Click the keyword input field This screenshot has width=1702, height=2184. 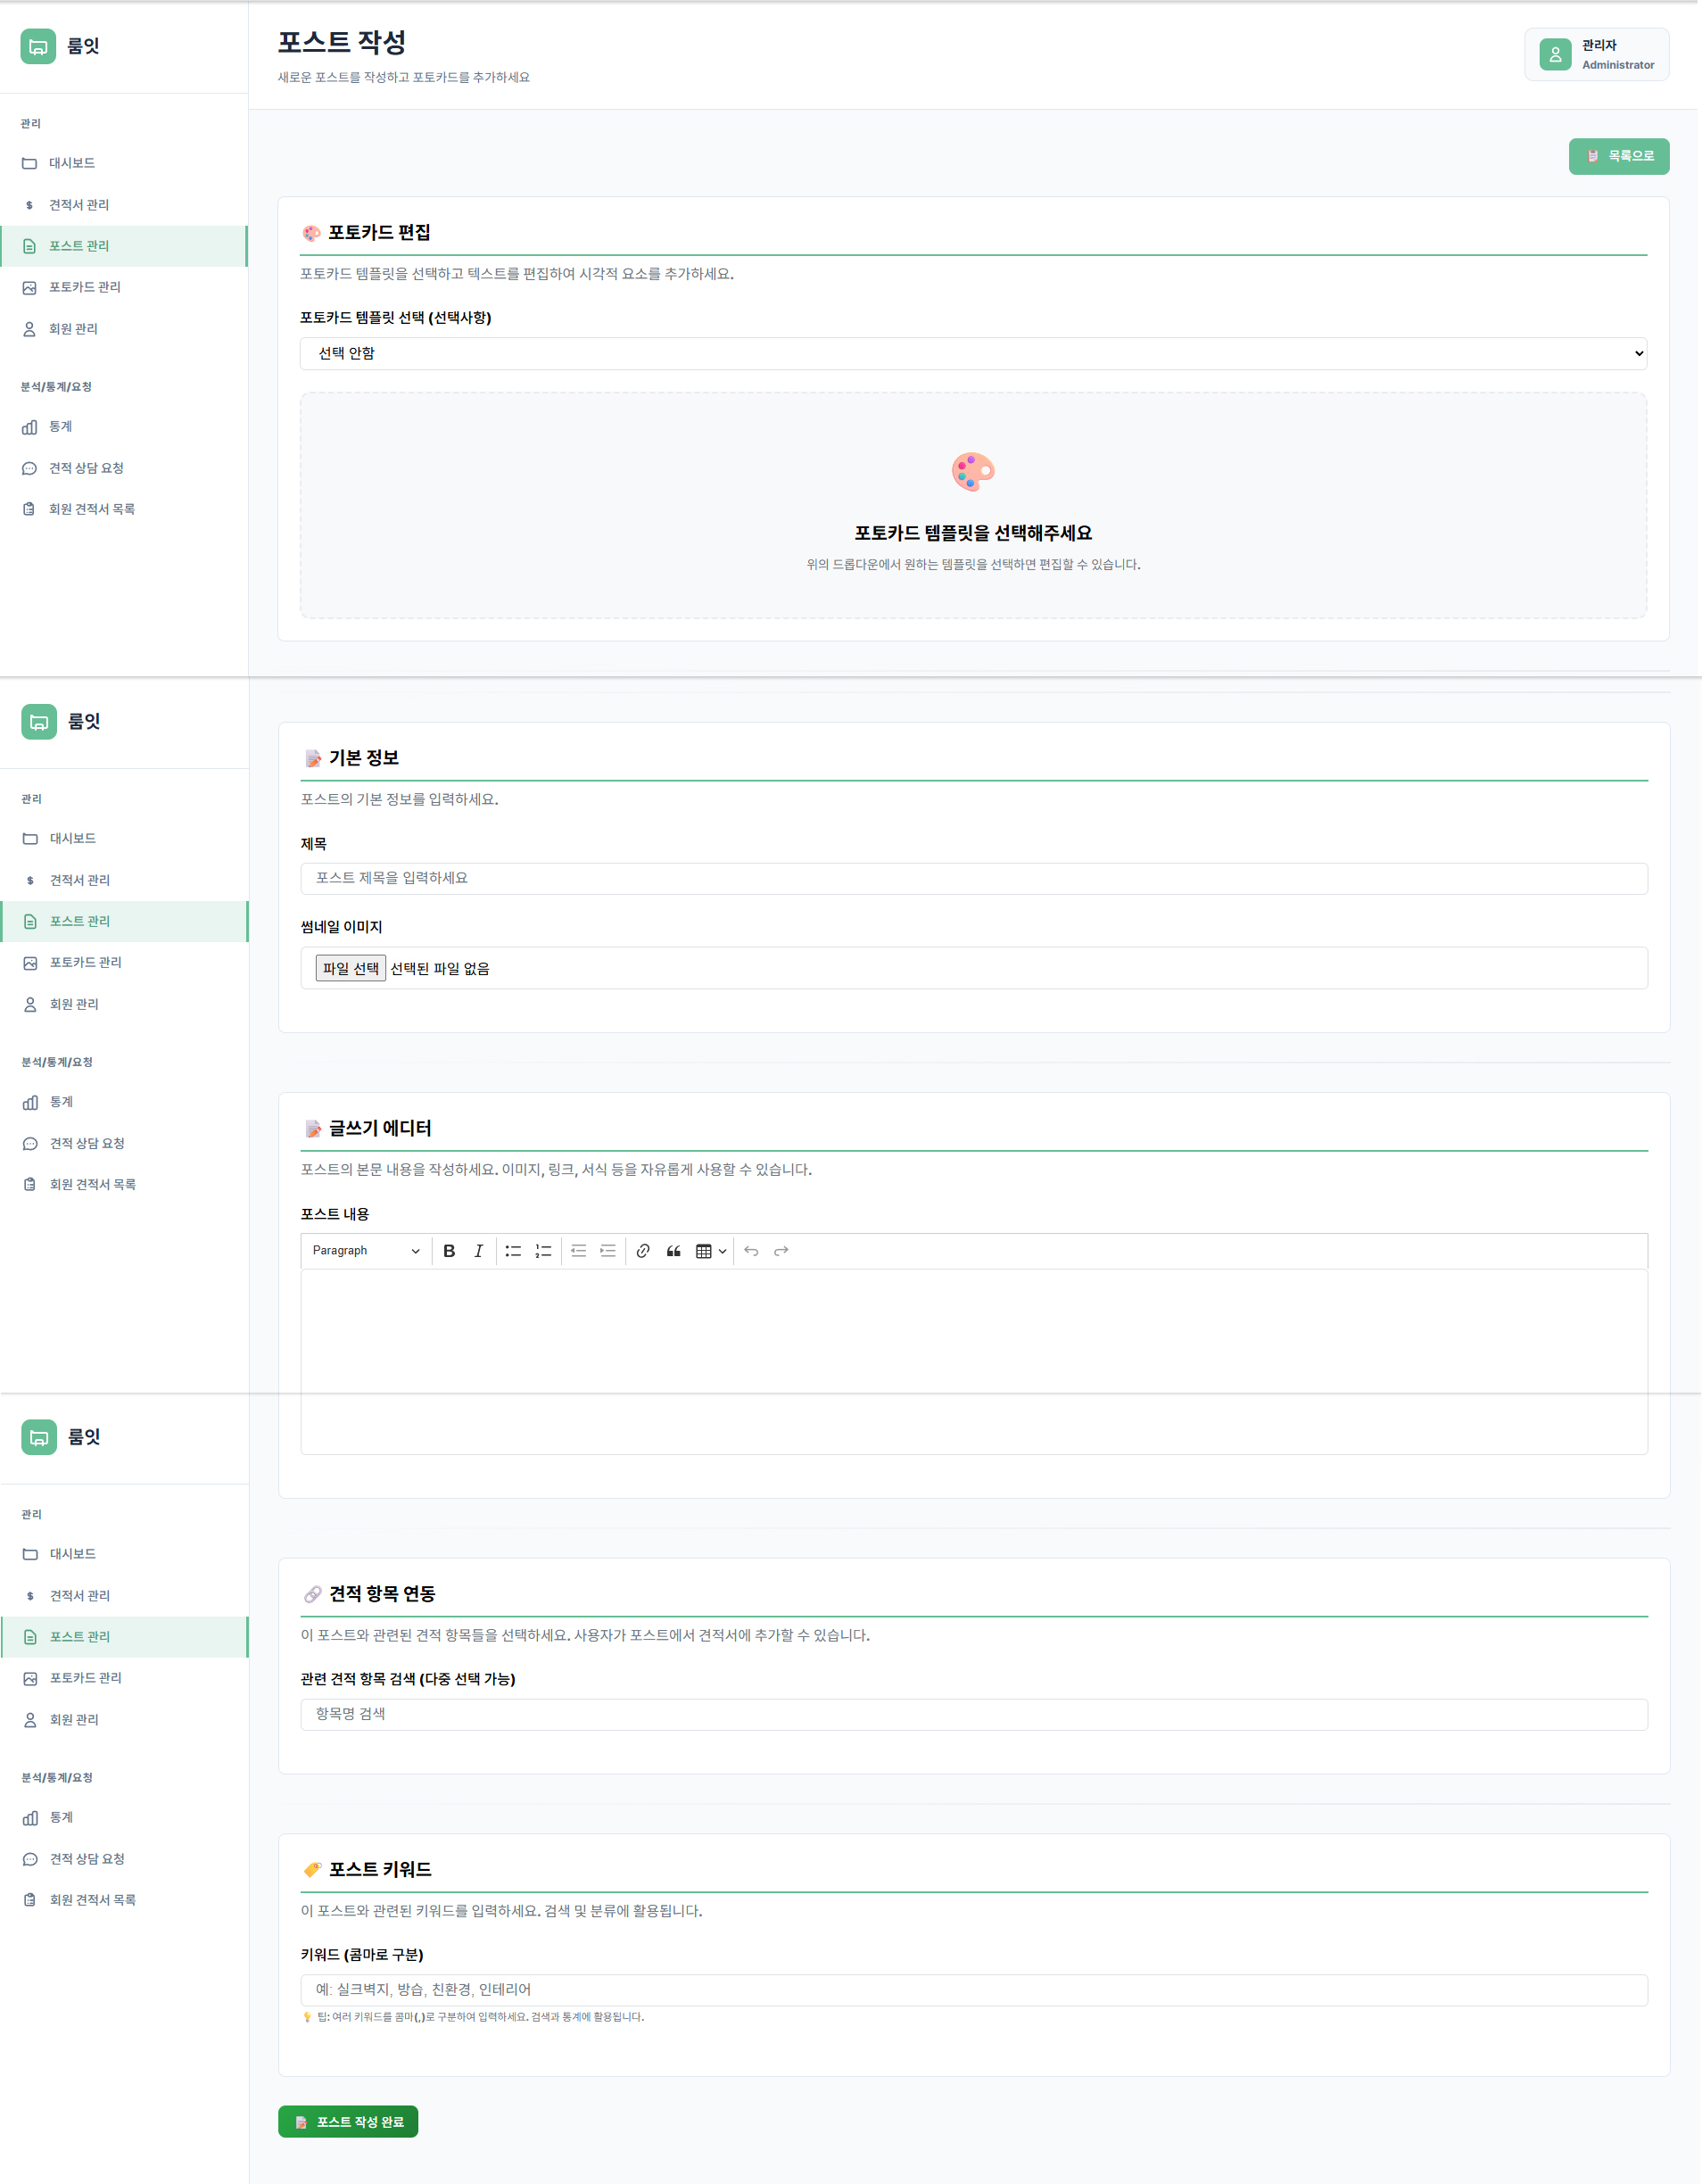pos(972,1990)
